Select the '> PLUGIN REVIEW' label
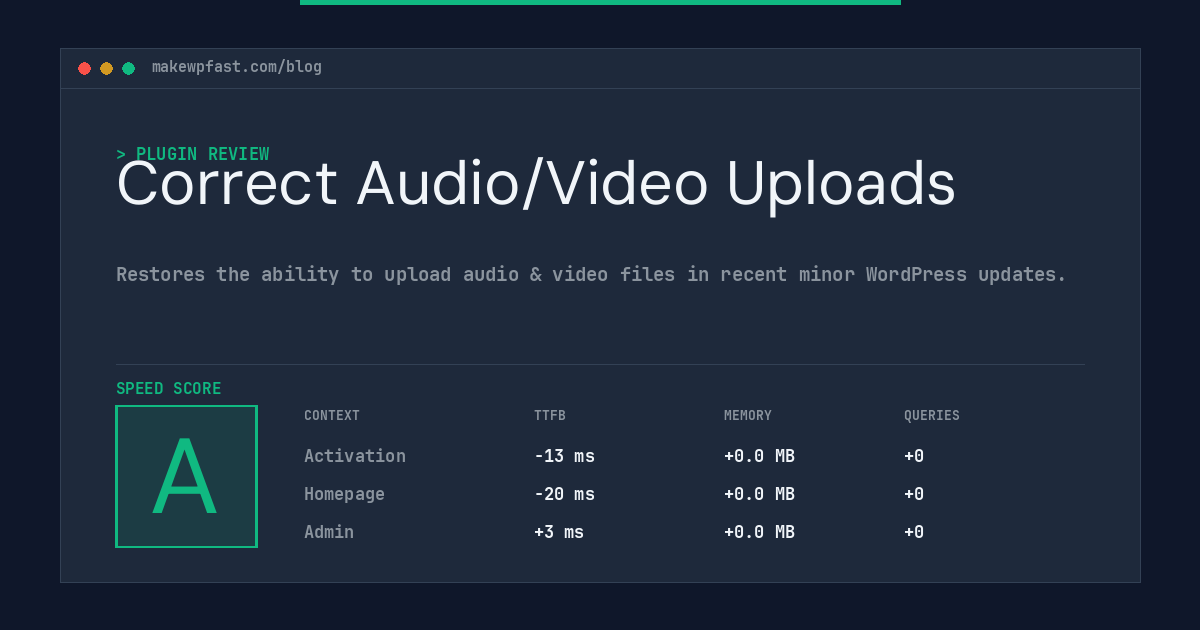 (193, 154)
